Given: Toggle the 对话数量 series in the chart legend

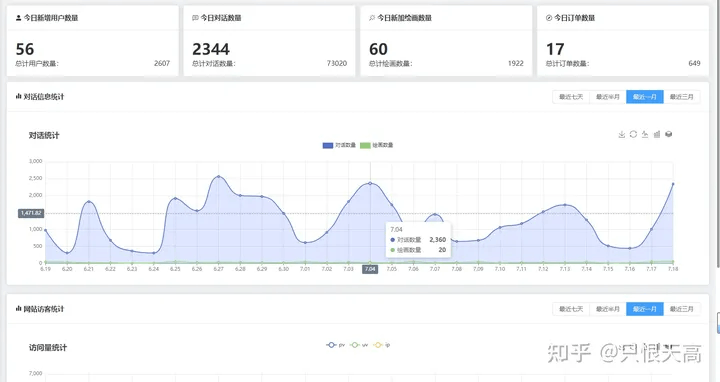Looking at the screenshot, I should [339, 145].
